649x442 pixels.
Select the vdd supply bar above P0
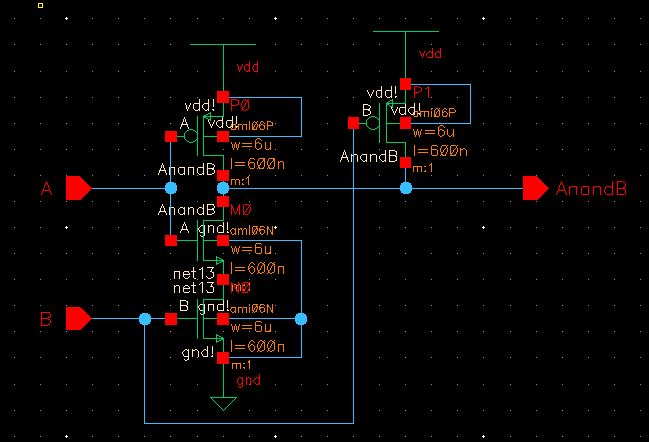coord(223,44)
